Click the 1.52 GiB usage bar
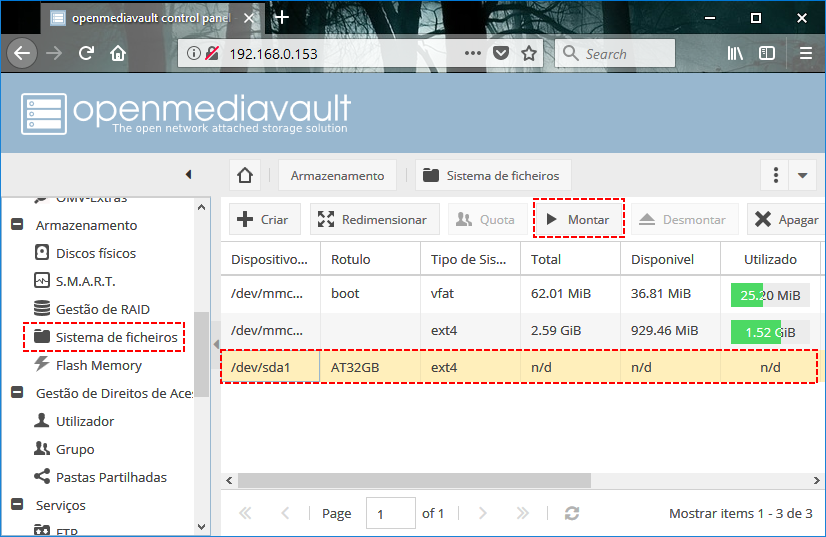826x537 pixels. click(x=770, y=333)
